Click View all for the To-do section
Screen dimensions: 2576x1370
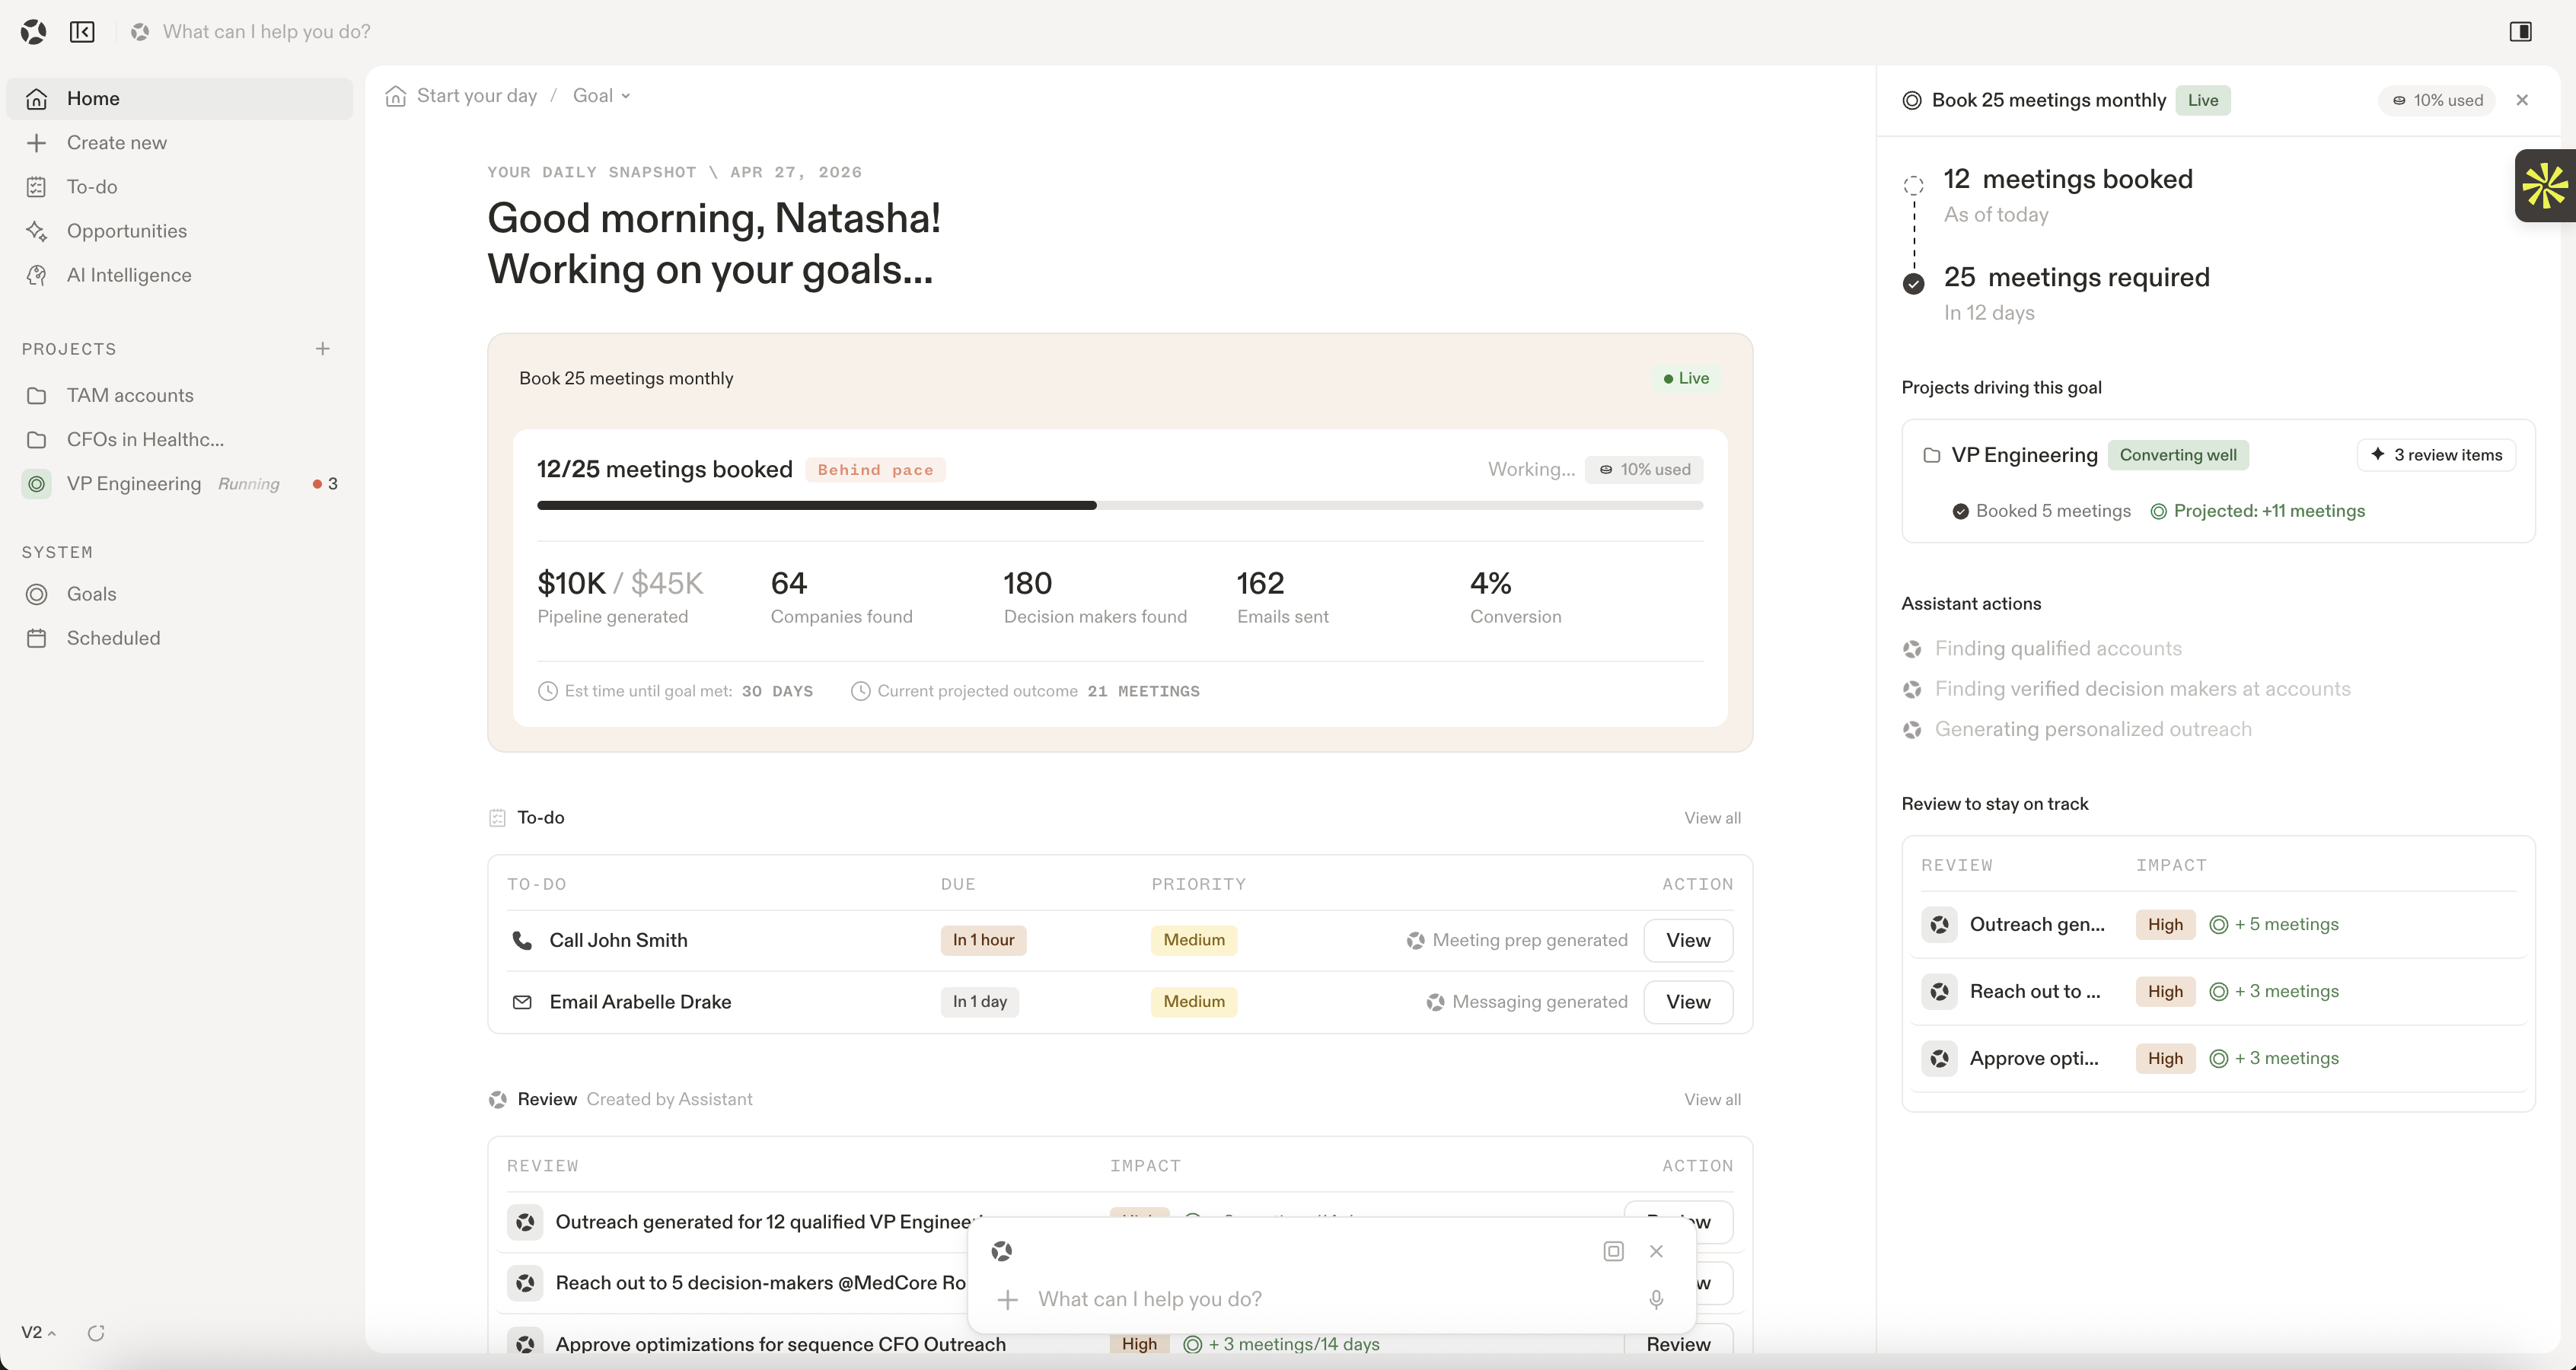1712,818
